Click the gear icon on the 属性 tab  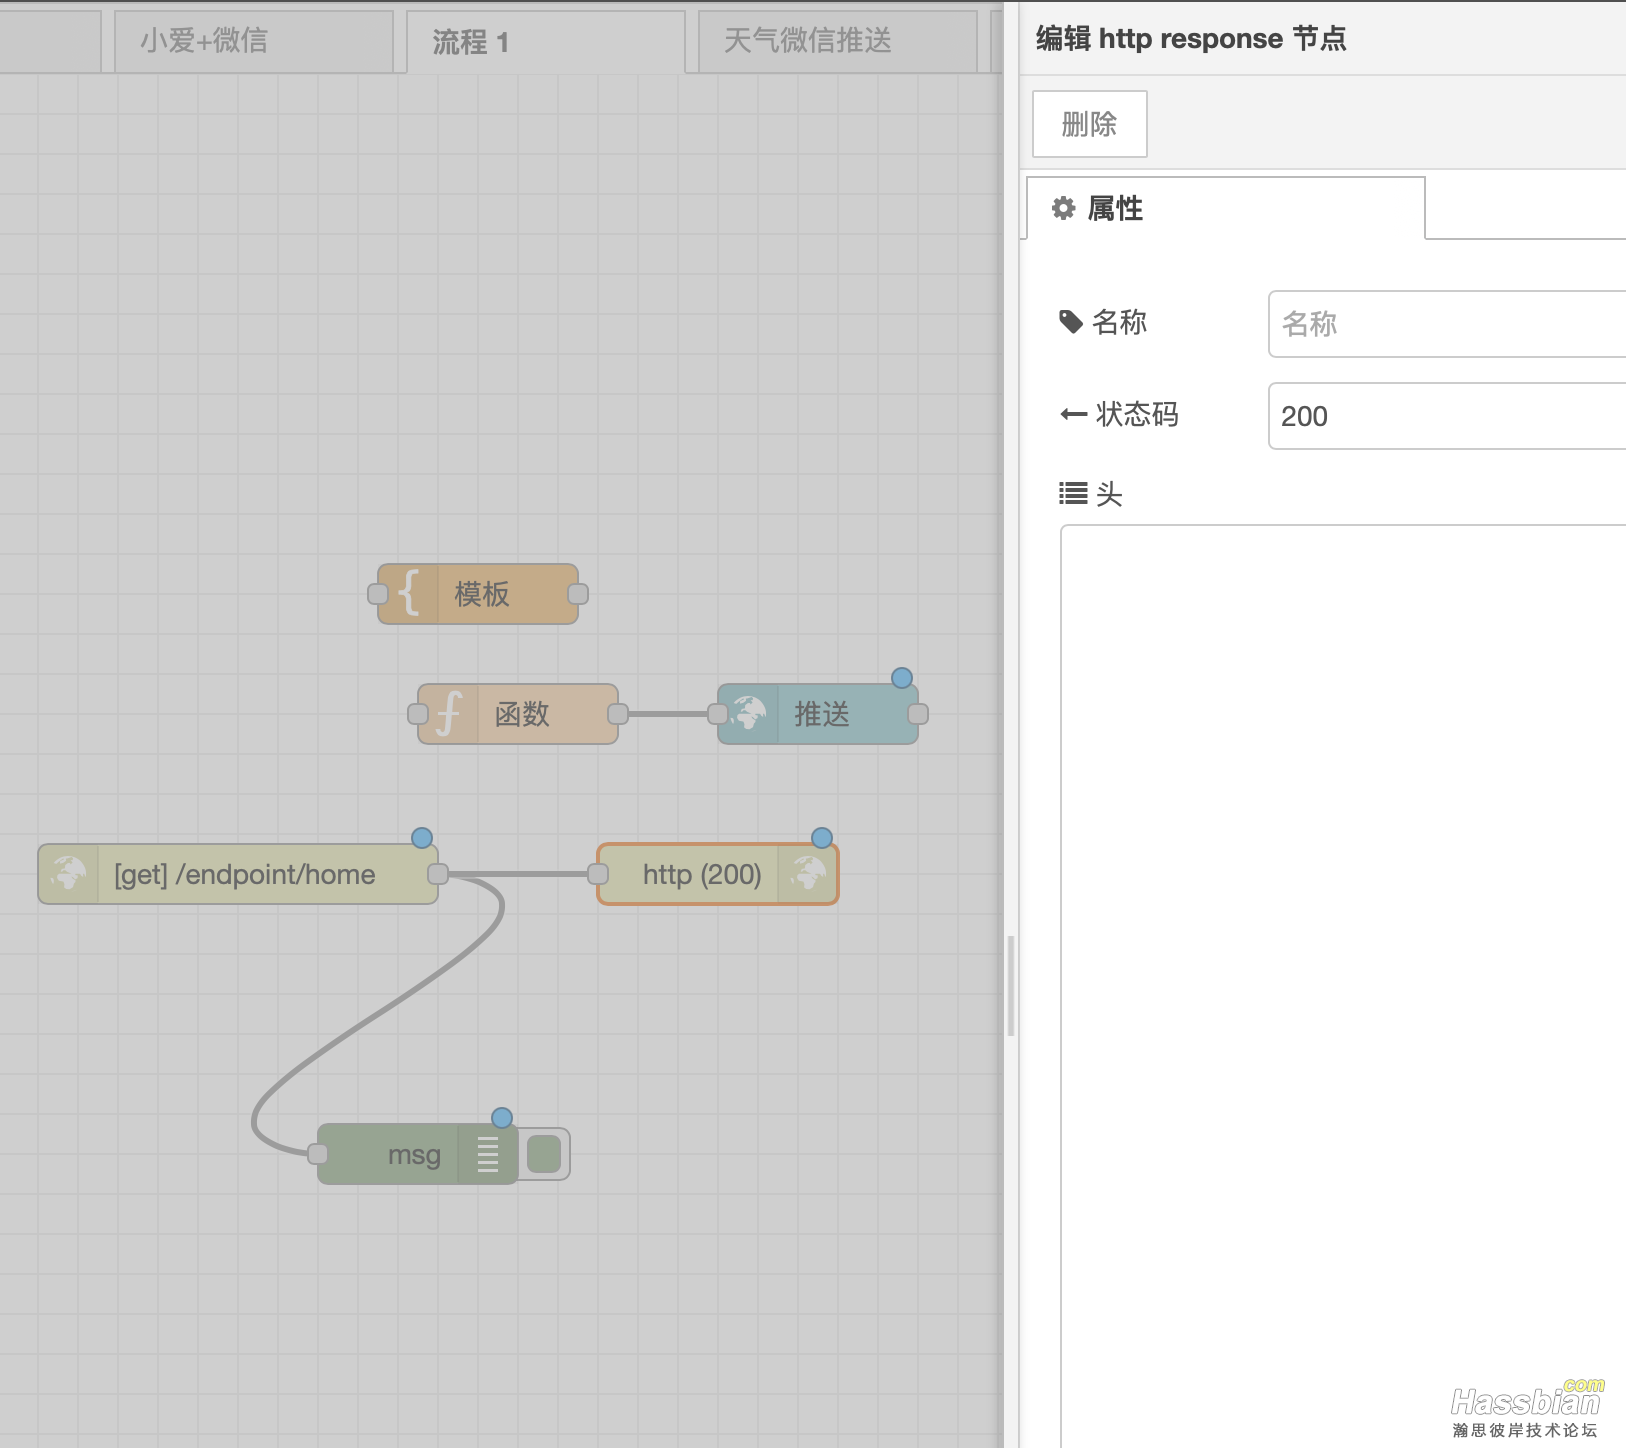coord(1064,208)
